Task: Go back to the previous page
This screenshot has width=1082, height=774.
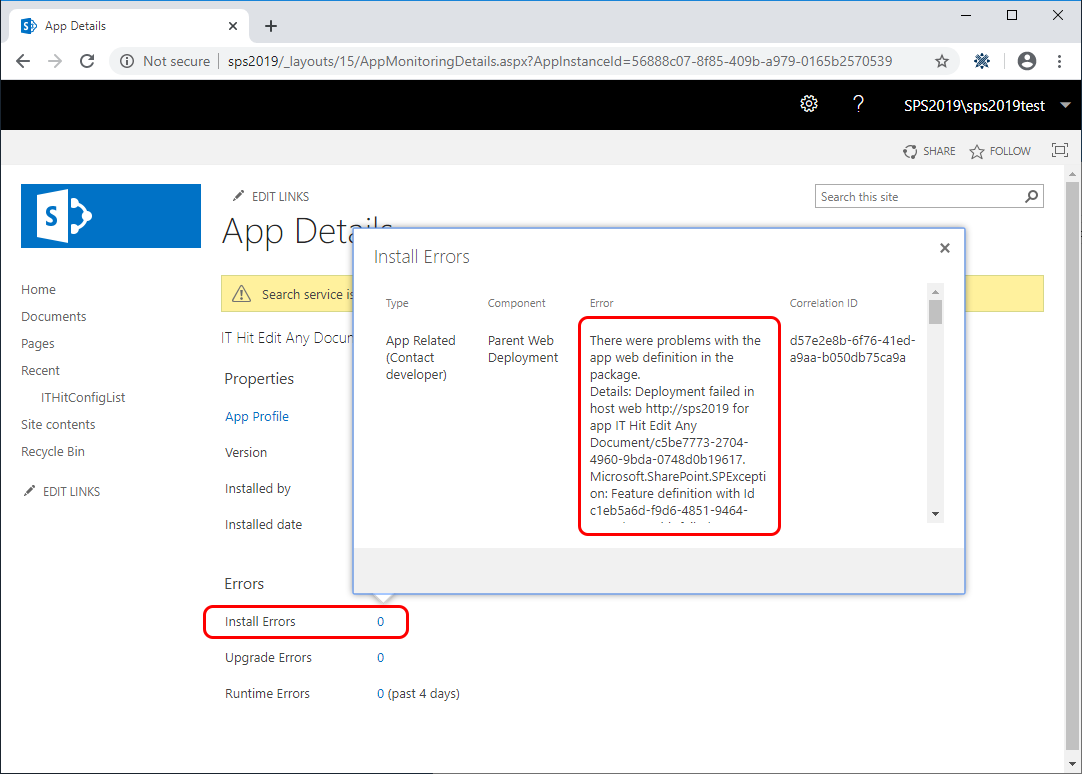Action: coord(23,61)
